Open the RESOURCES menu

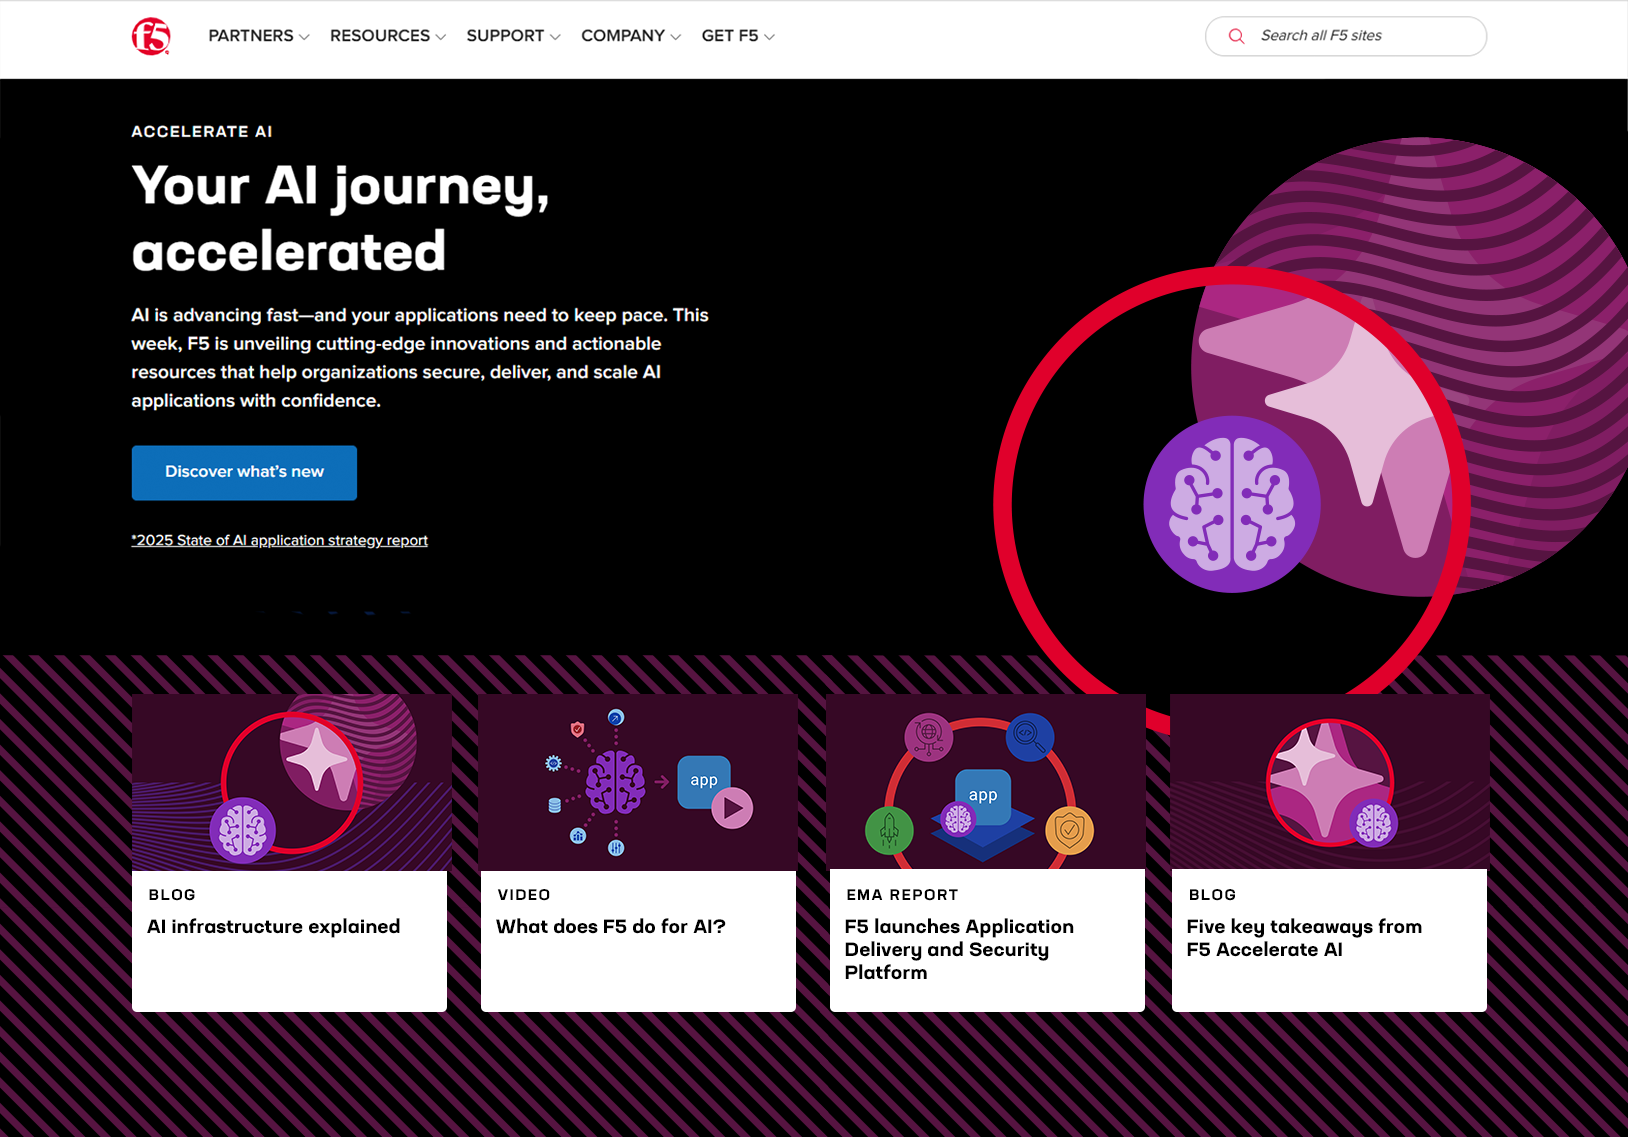click(388, 36)
